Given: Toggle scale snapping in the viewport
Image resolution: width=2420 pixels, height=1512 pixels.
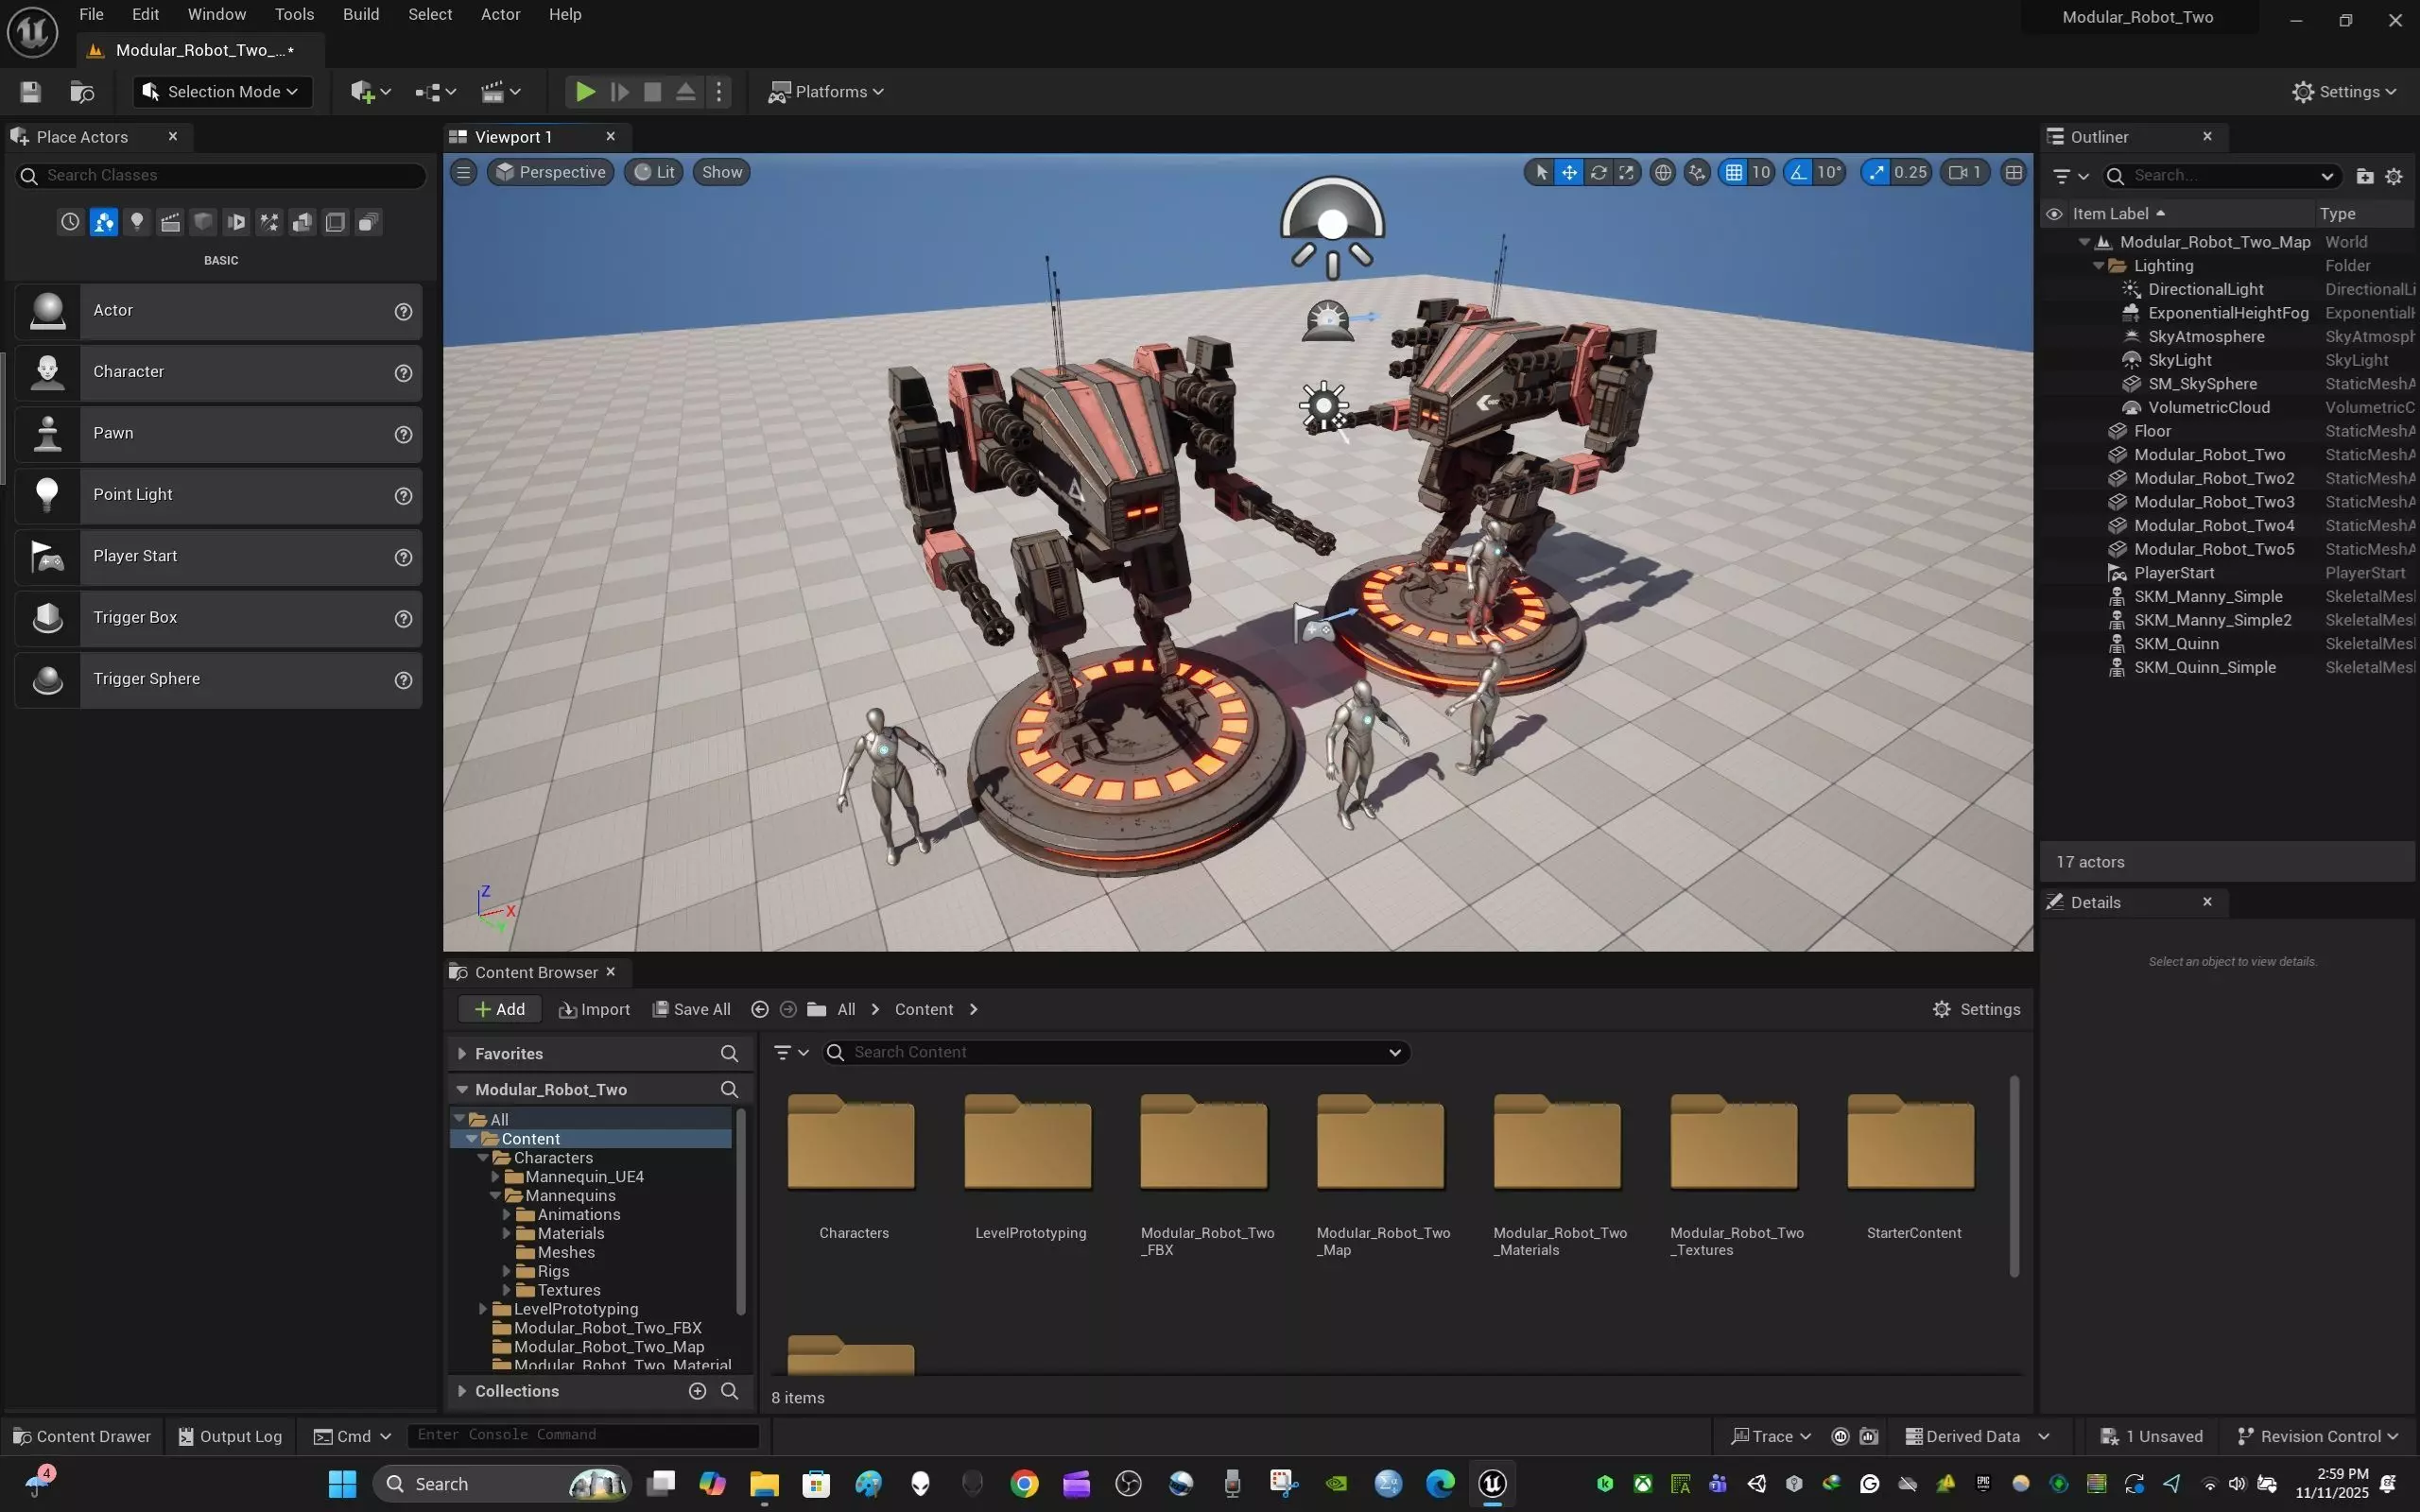Looking at the screenshot, I should [x=1876, y=172].
